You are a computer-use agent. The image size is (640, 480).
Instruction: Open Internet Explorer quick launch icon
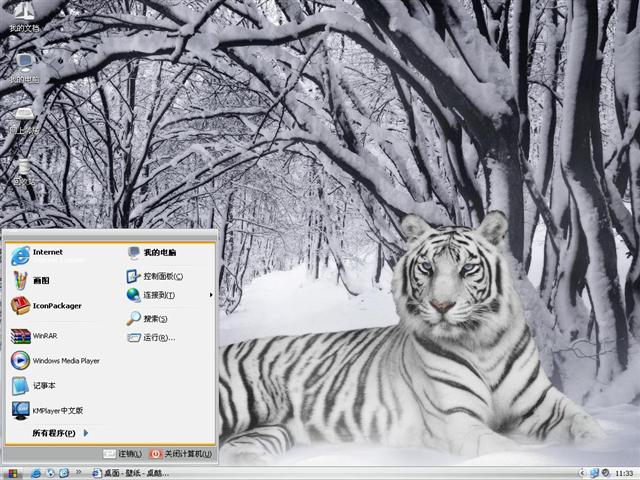[36, 473]
